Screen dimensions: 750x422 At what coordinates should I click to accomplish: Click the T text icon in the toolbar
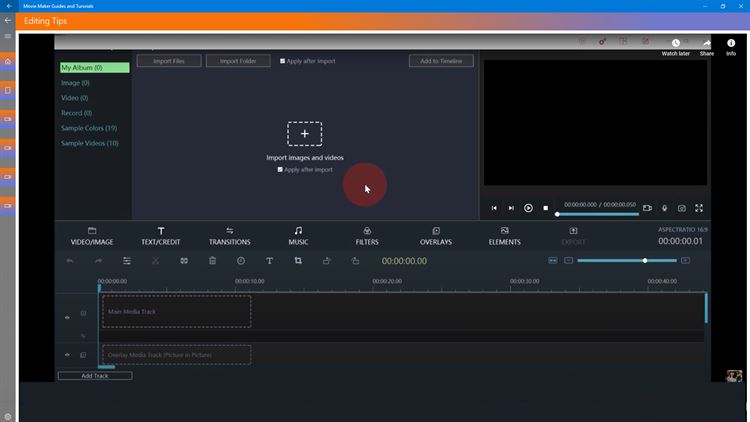(x=269, y=261)
